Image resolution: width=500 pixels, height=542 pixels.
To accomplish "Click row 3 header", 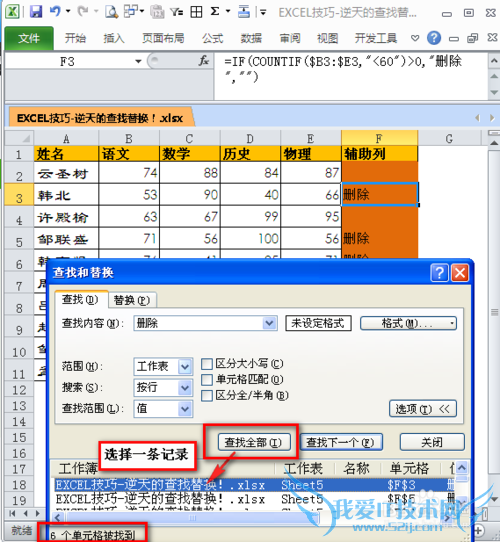I will pos(19,195).
